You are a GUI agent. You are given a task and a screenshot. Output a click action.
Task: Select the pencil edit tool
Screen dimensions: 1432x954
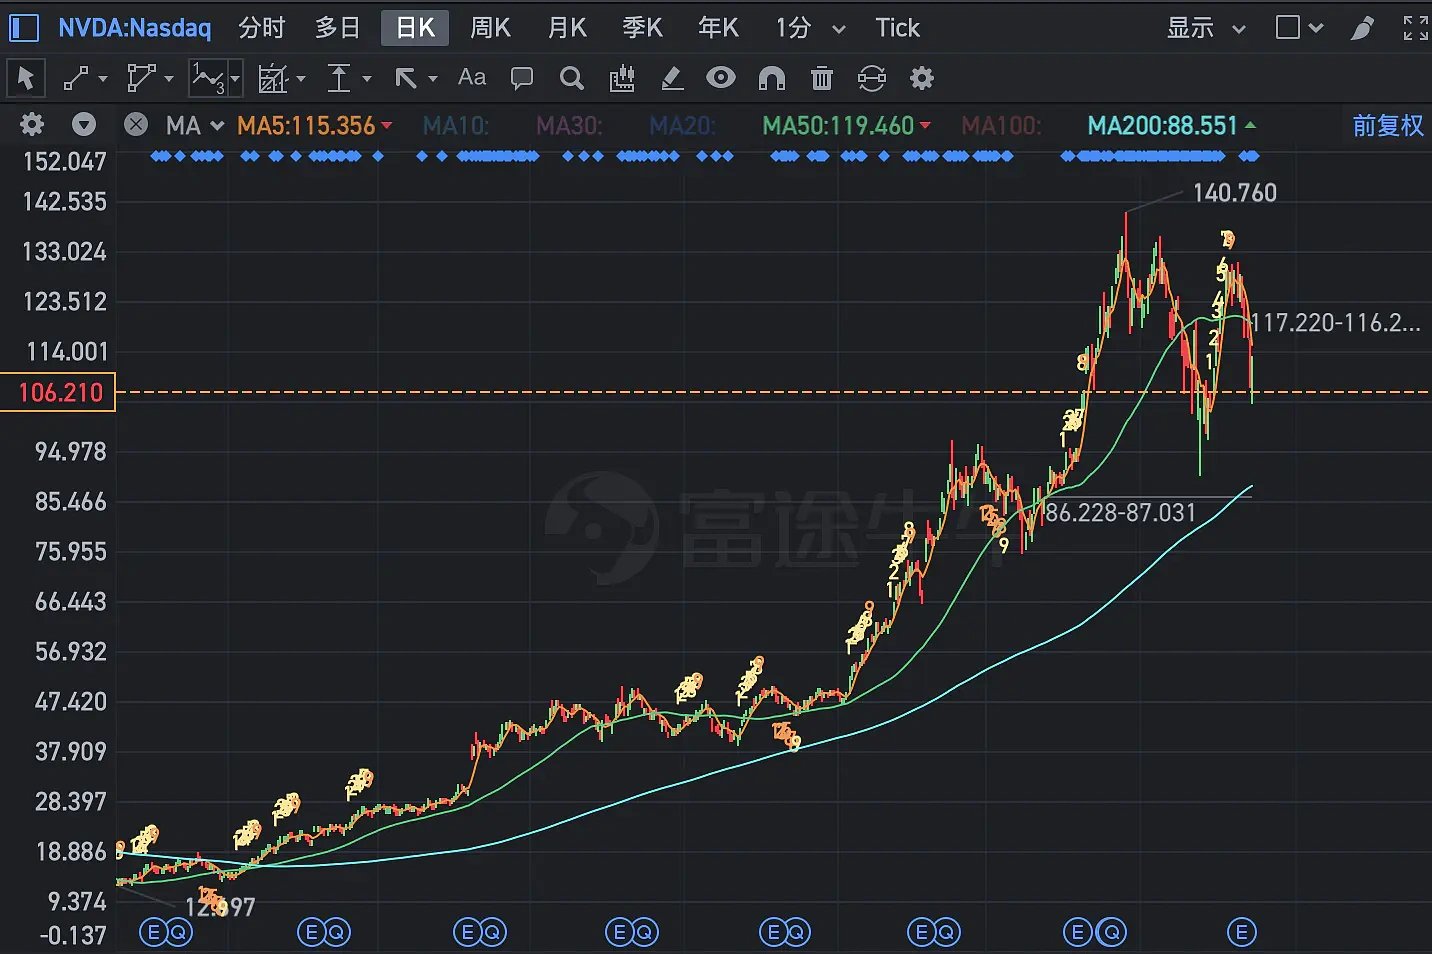tap(672, 78)
